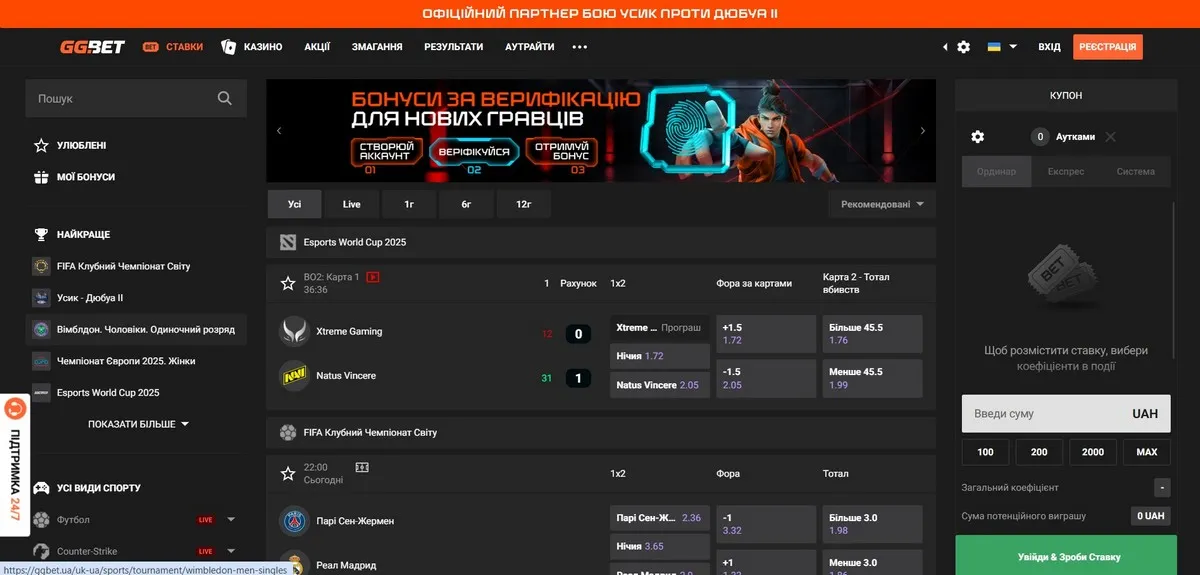Favorite the Xtreme Gaming match star
Screen dimensions: 1200x575
coord(288,283)
